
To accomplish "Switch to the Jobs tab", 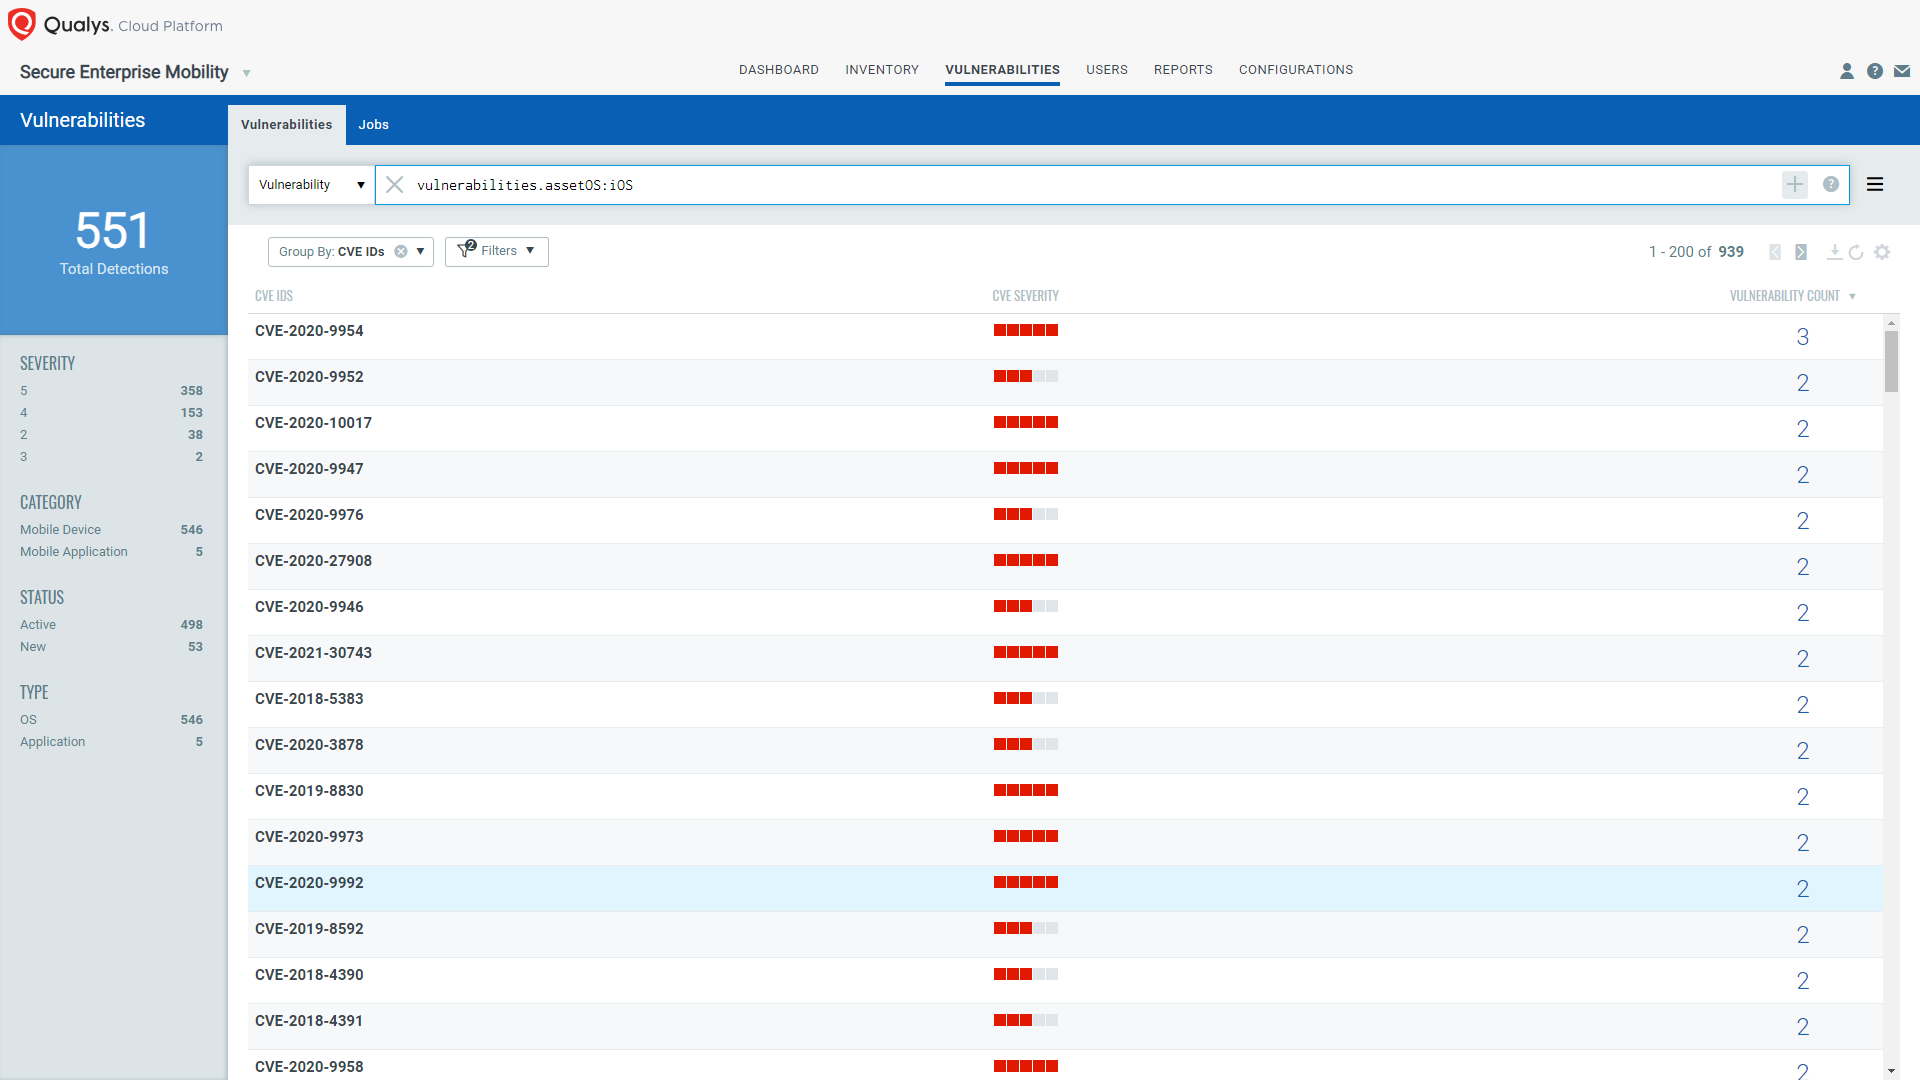I will pyautogui.click(x=374, y=125).
